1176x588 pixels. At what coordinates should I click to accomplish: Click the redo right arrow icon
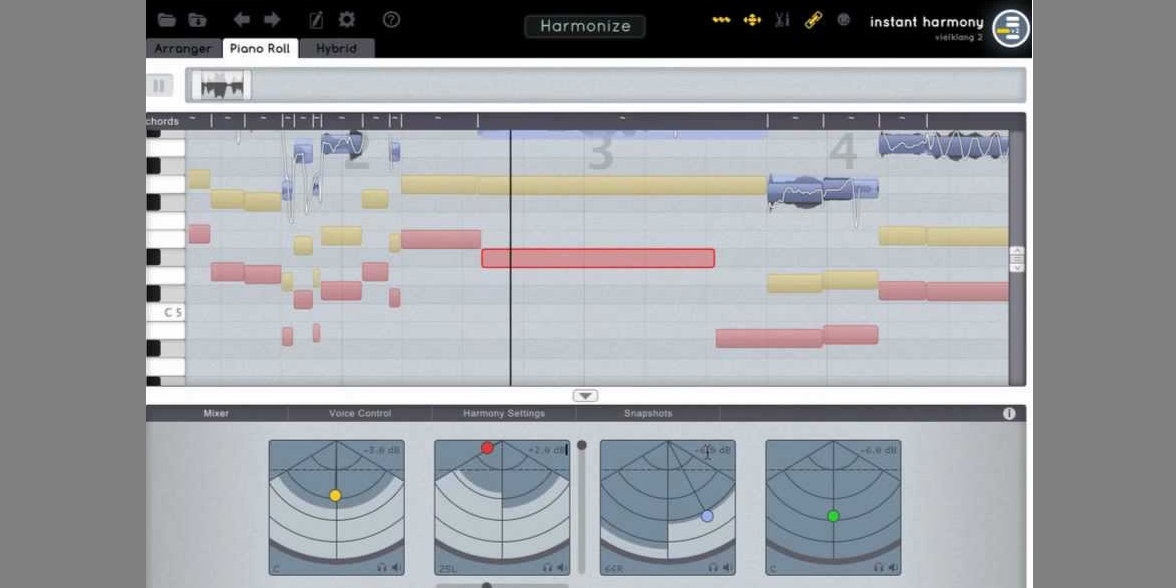click(x=272, y=20)
